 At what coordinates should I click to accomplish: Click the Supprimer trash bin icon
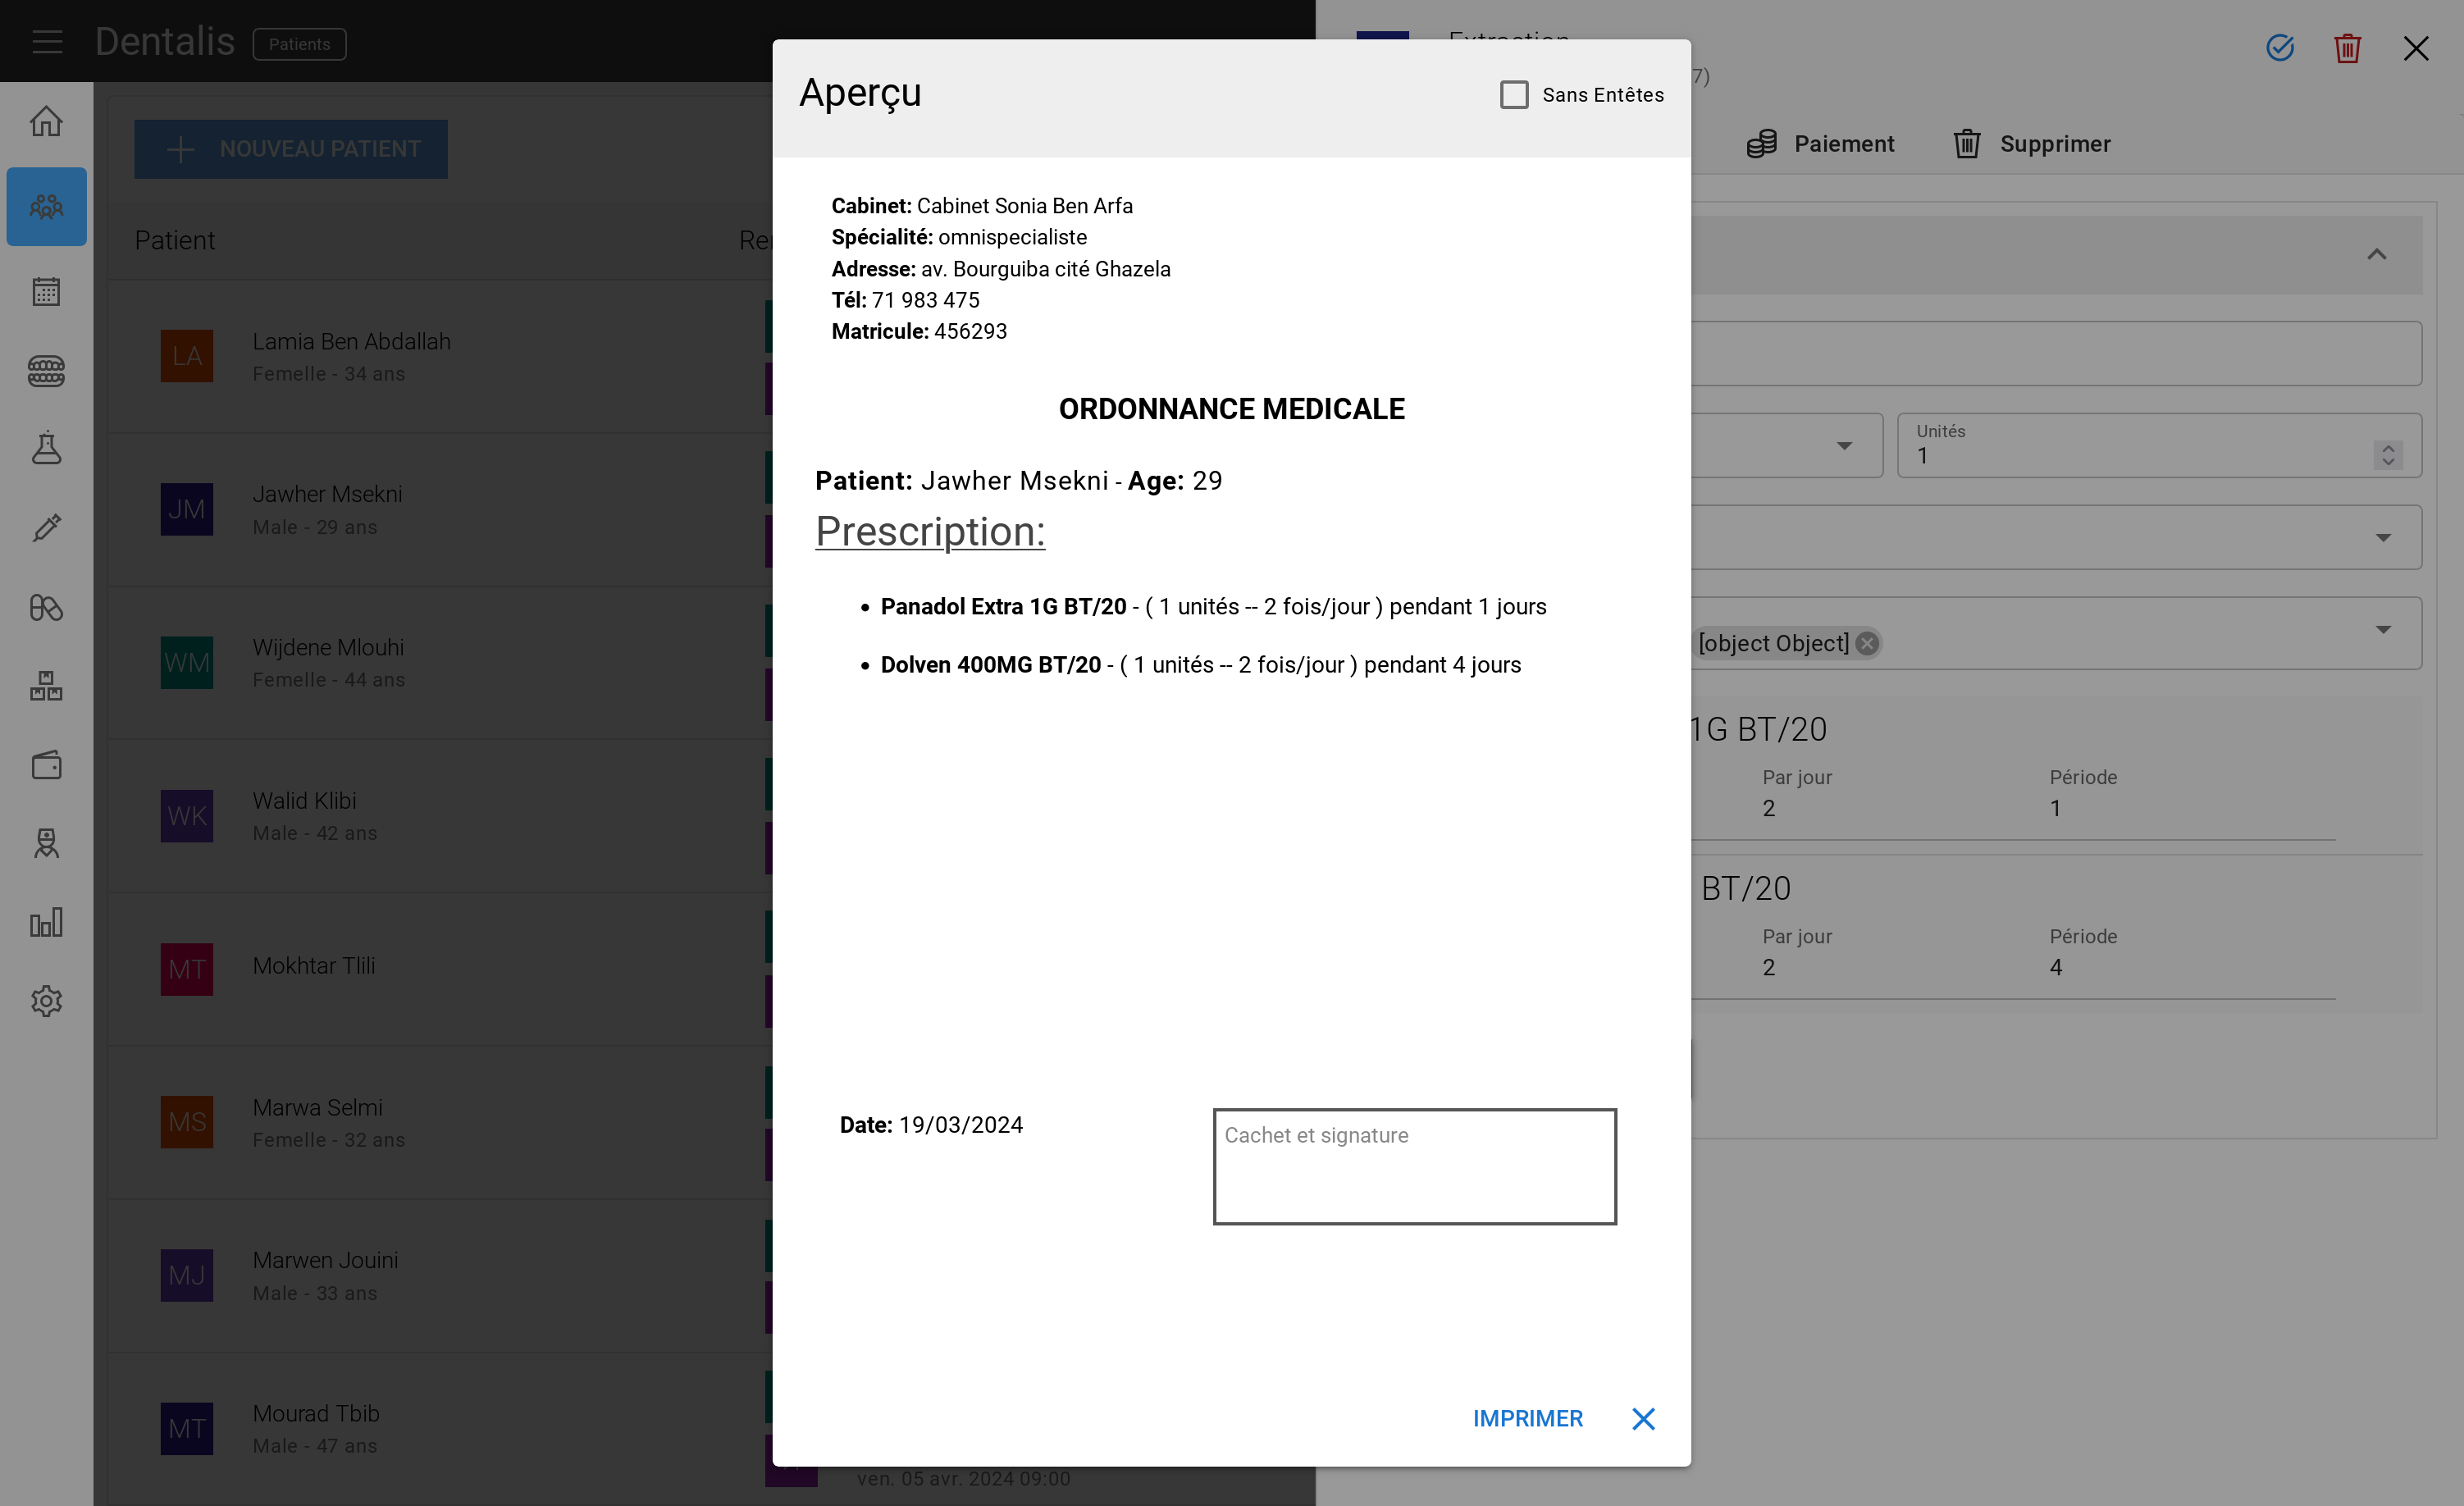(x=1967, y=144)
